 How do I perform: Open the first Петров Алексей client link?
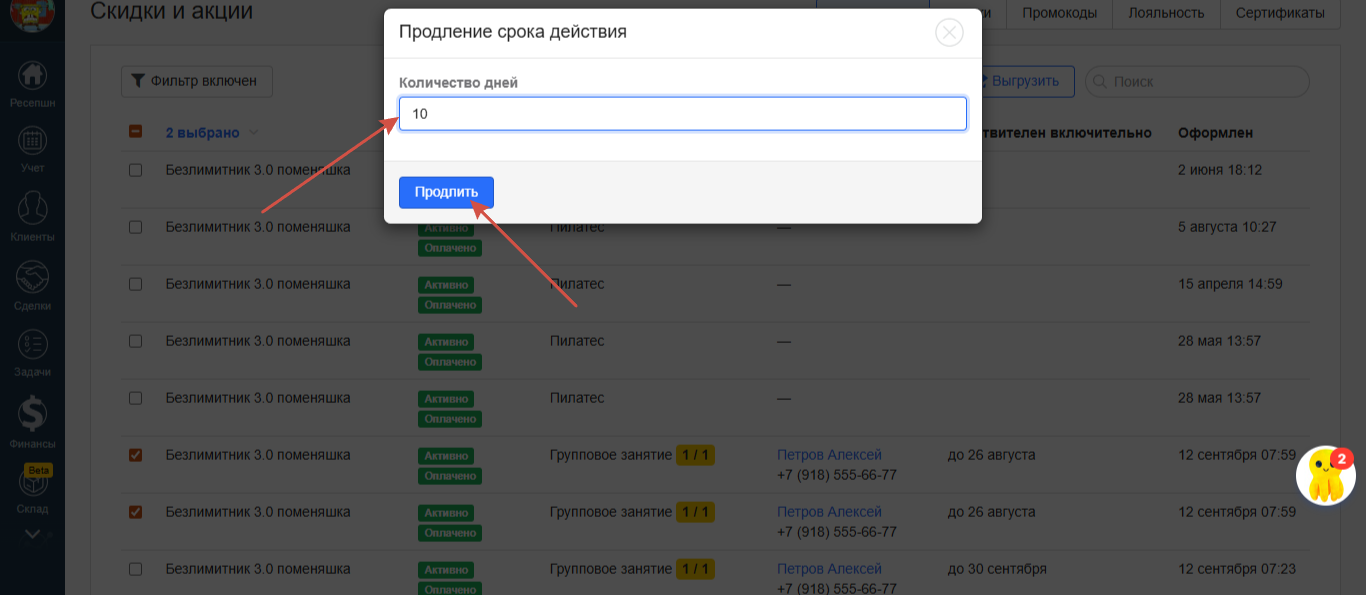pos(829,455)
